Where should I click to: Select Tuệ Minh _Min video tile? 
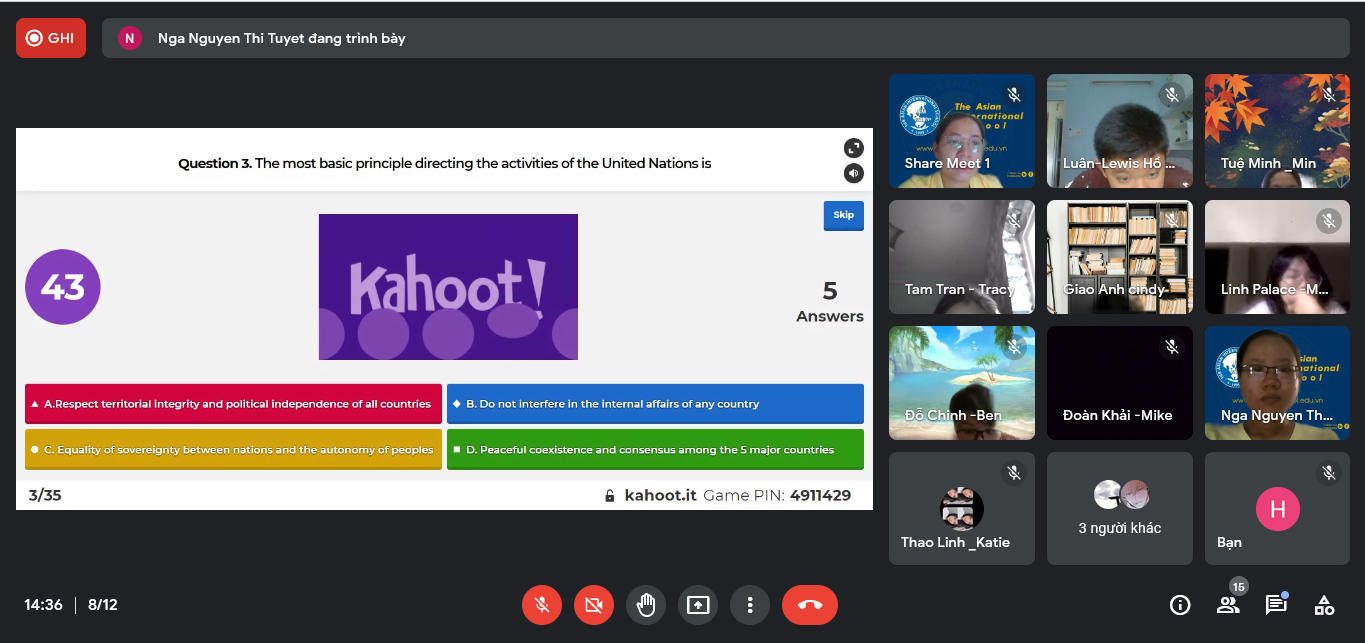[x=1278, y=131]
